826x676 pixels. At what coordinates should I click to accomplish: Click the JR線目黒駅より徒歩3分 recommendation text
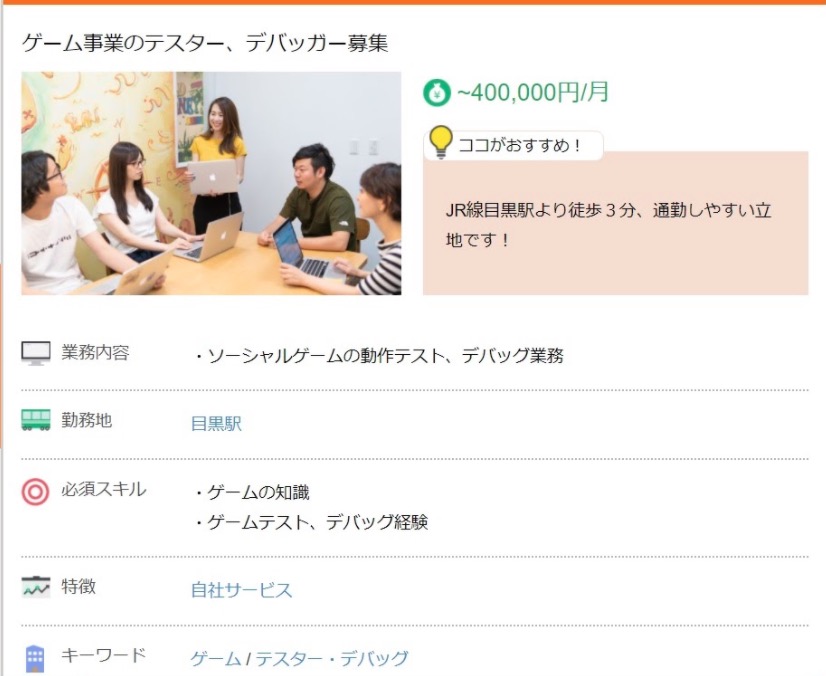pyautogui.click(x=608, y=225)
